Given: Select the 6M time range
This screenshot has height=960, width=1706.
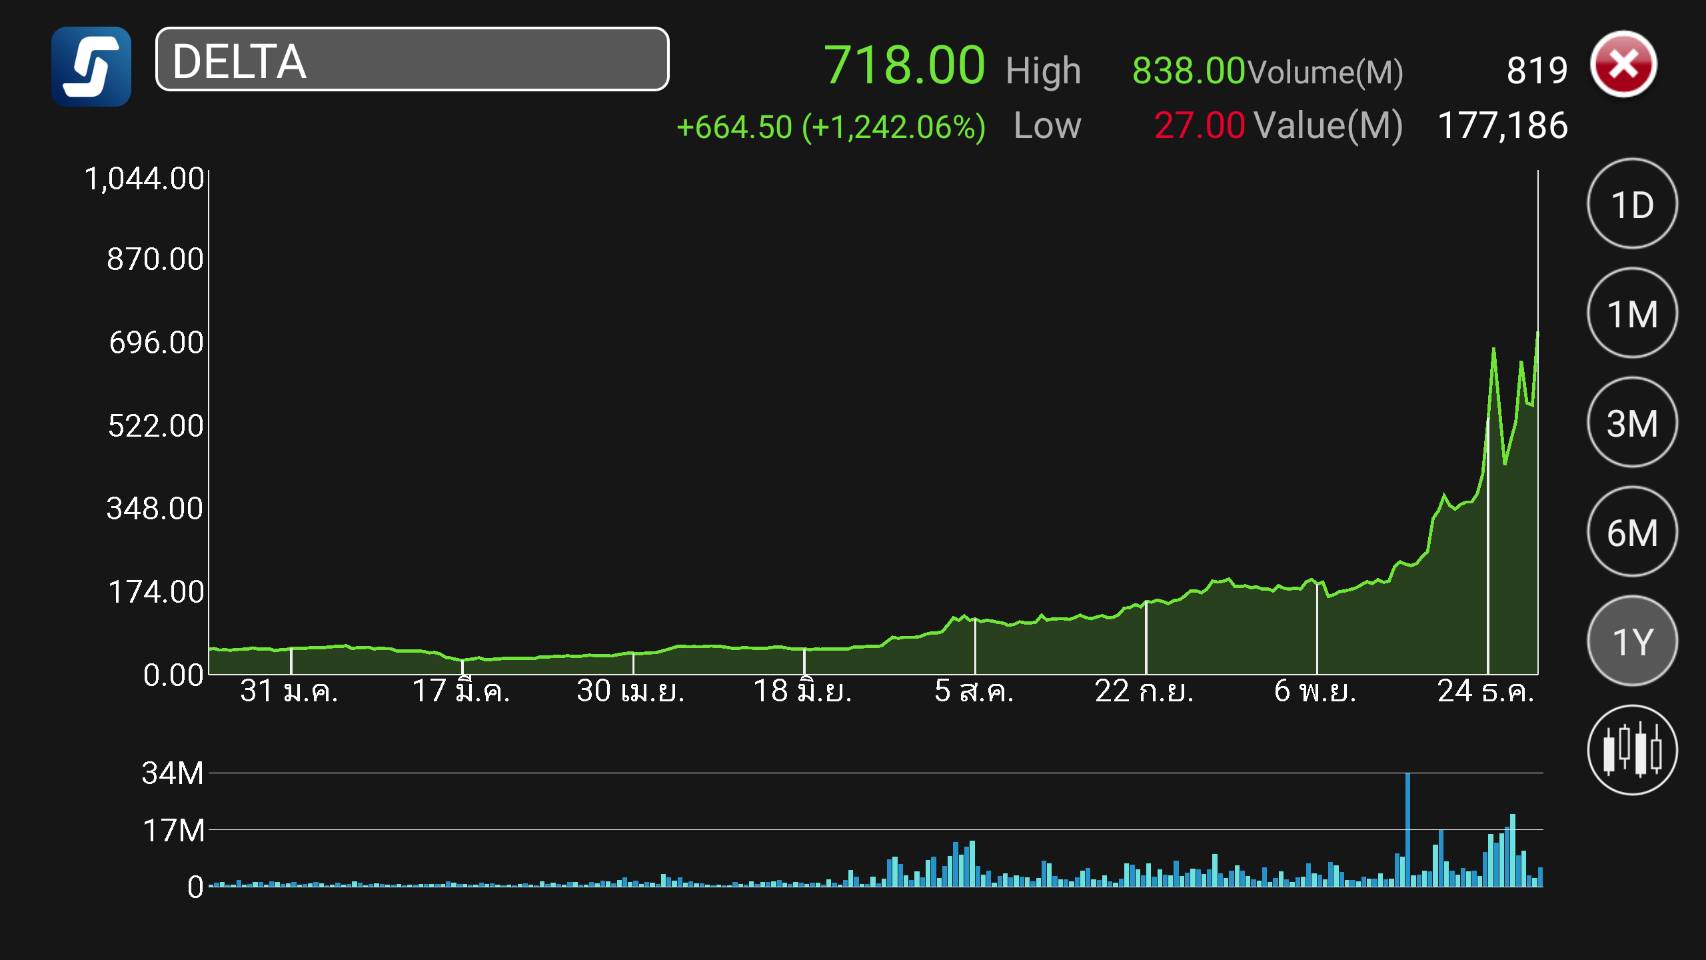Looking at the screenshot, I should [1632, 532].
